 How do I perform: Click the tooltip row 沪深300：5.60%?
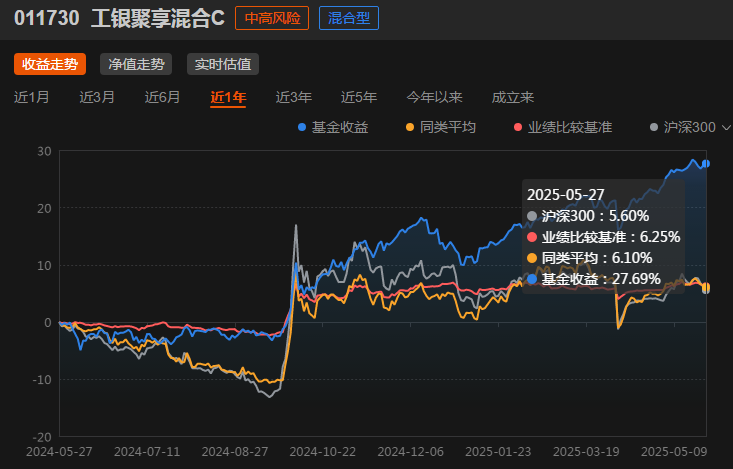[588, 216]
